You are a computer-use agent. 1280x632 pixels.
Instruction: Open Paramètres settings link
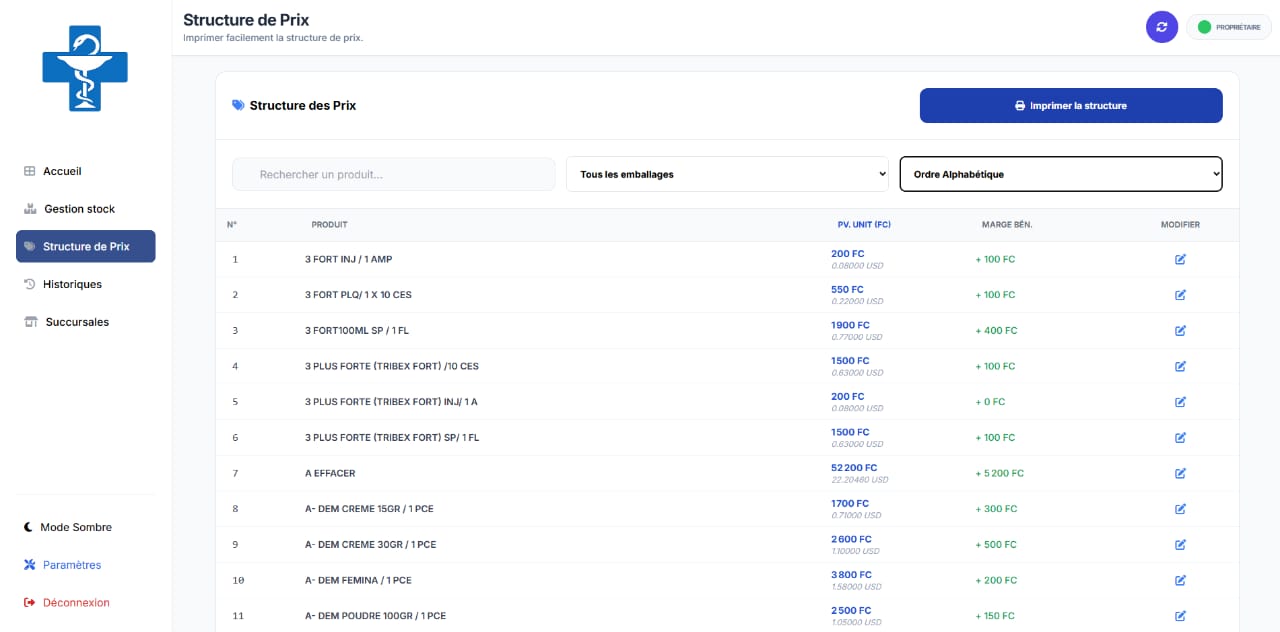pyautogui.click(x=63, y=565)
